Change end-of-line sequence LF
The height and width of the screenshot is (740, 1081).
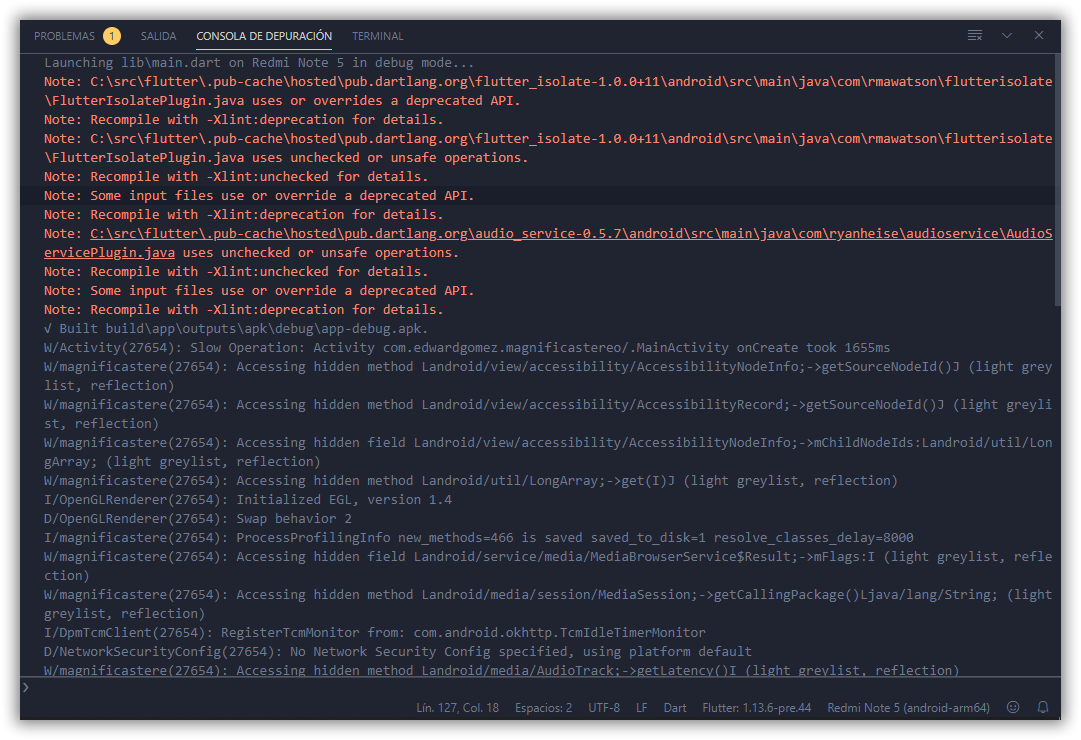pyautogui.click(x=641, y=708)
